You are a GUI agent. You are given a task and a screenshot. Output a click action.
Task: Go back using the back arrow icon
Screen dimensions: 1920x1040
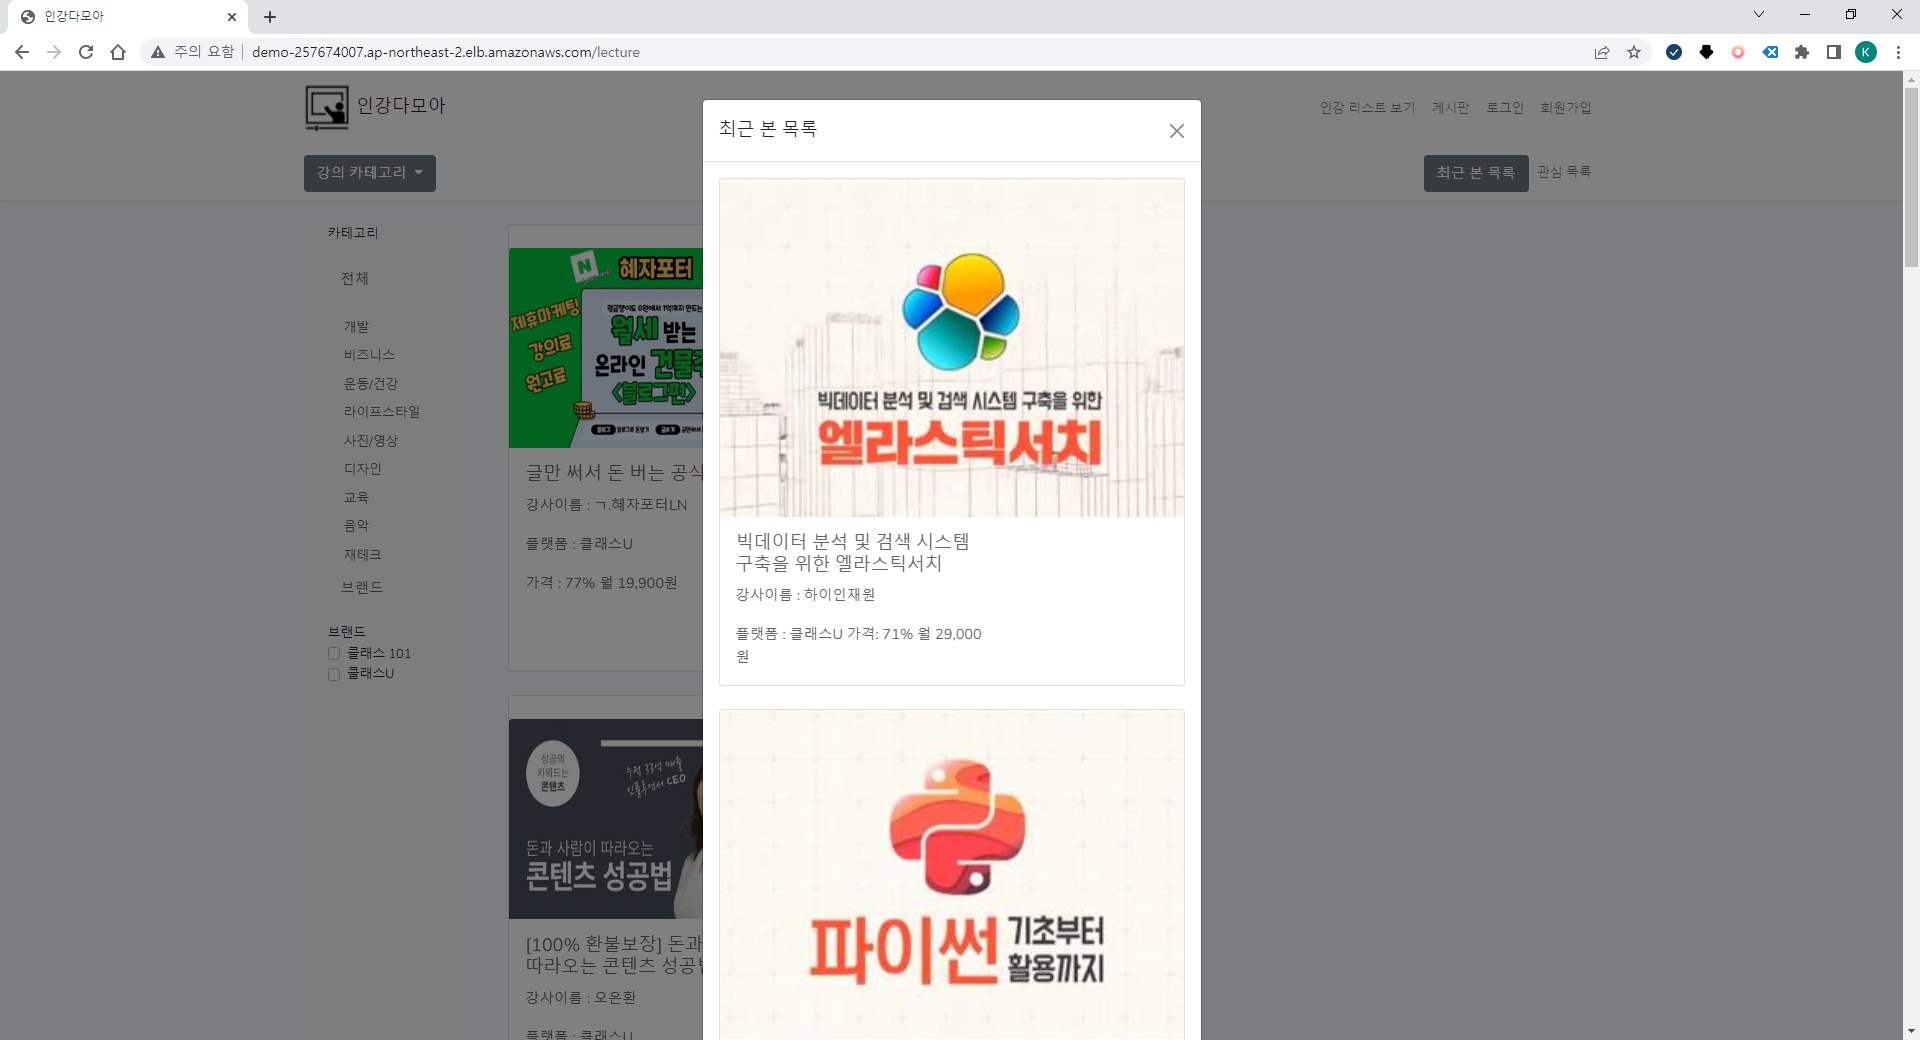[x=22, y=52]
